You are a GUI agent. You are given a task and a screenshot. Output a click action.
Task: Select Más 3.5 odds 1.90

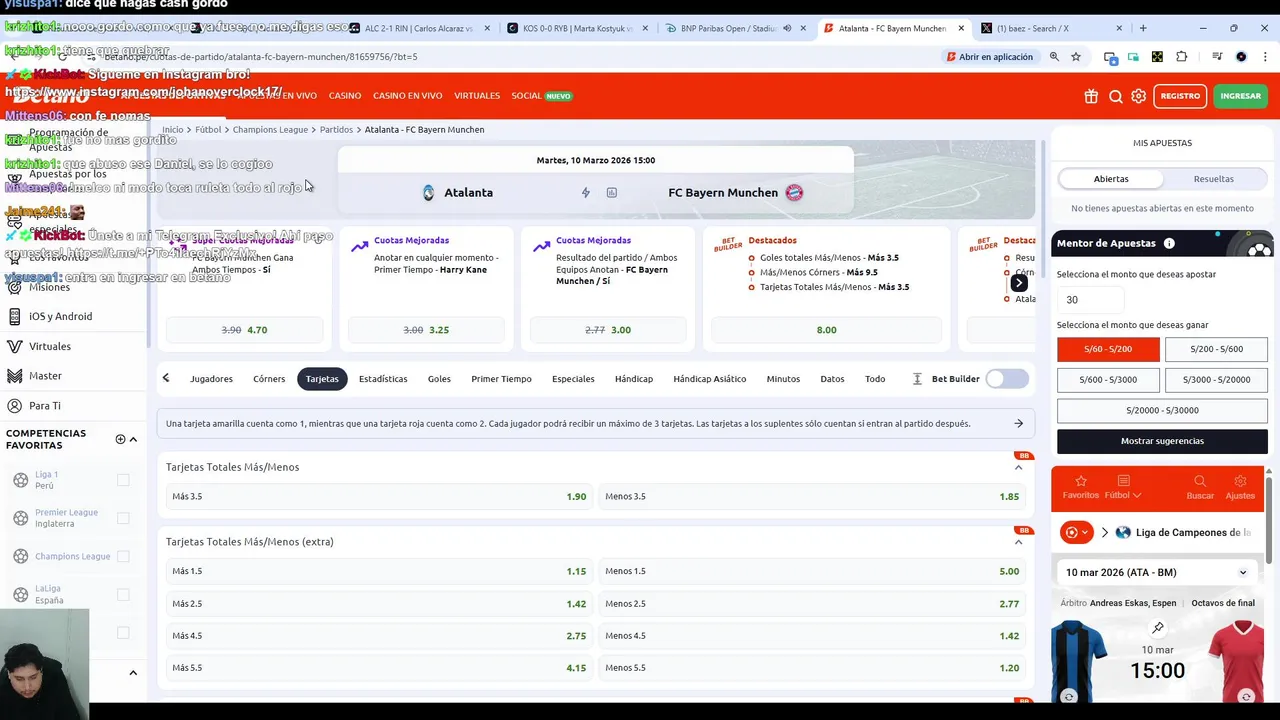[379, 497]
